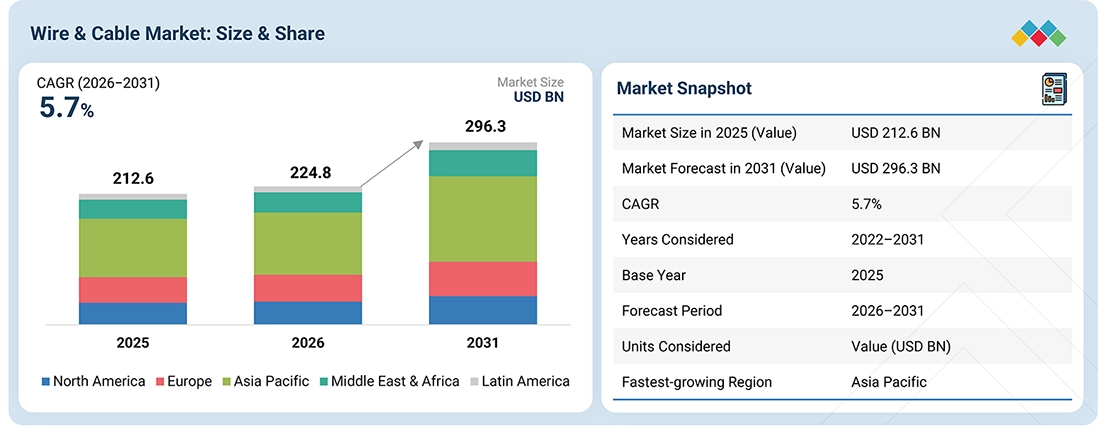The width and height of the screenshot is (1100, 429).
Task: Click the 'Latin America' legend label
Action: [x=525, y=381]
